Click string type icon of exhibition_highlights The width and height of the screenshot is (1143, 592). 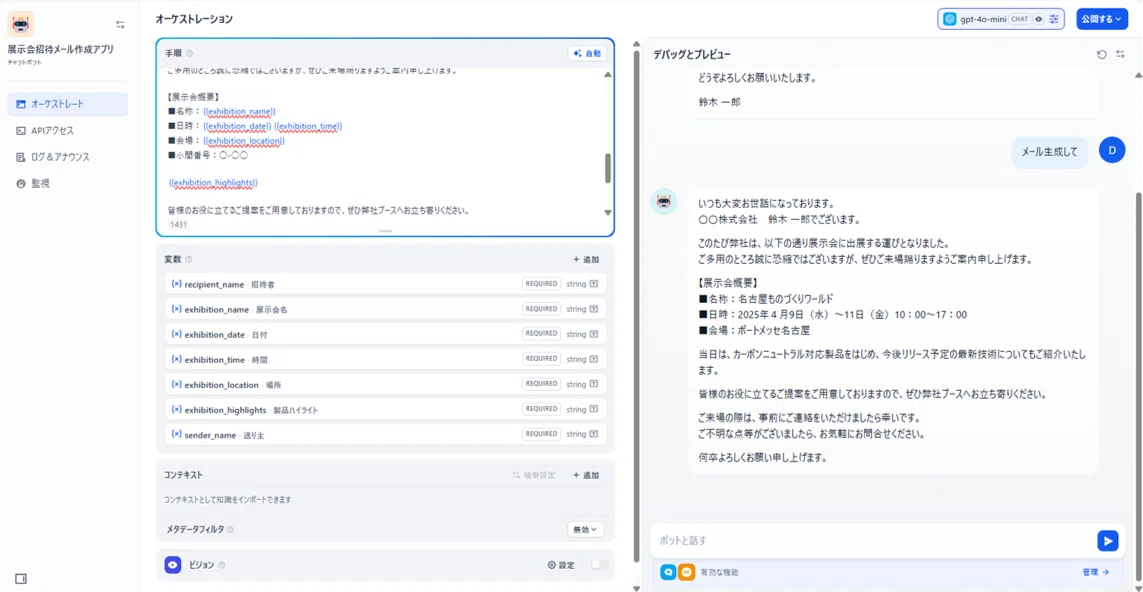[x=594, y=410]
